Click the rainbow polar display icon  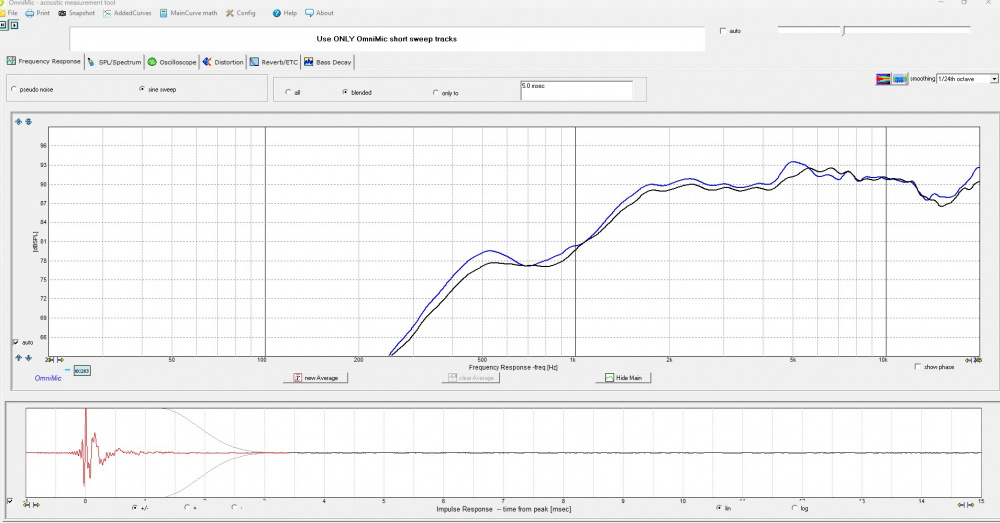tap(883, 78)
